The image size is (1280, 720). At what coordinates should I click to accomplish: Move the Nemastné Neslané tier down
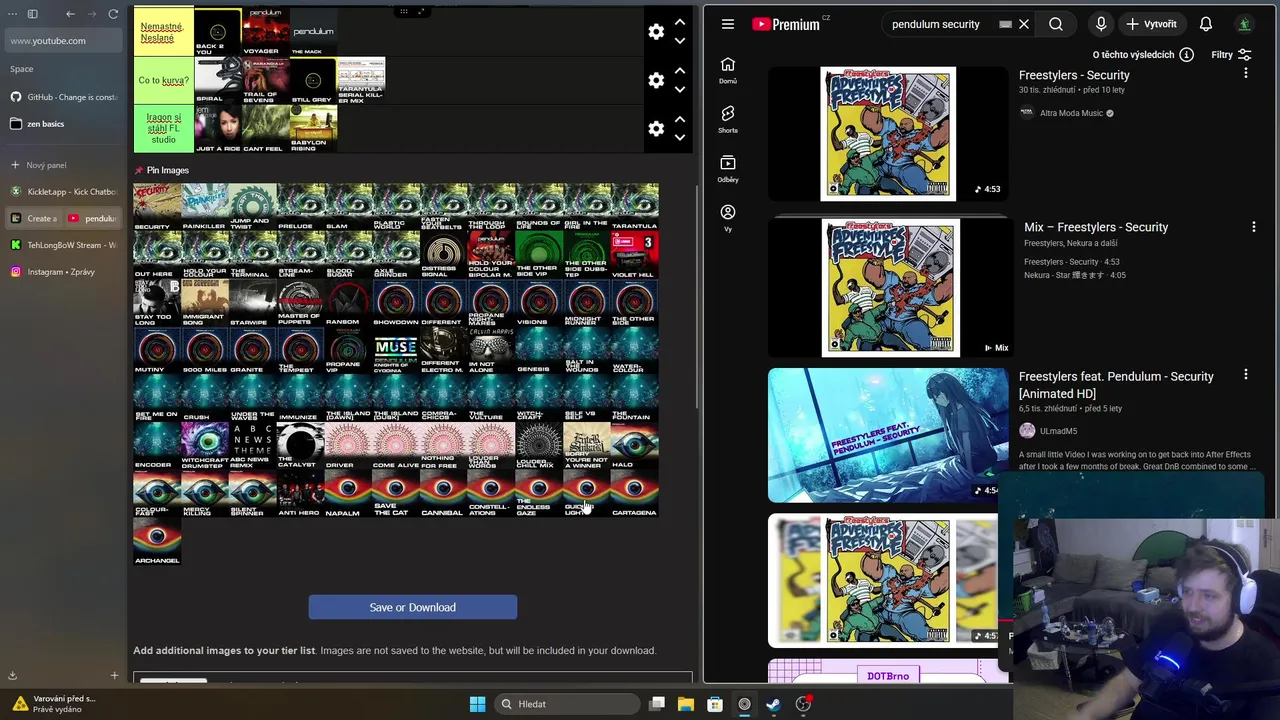[680, 41]
